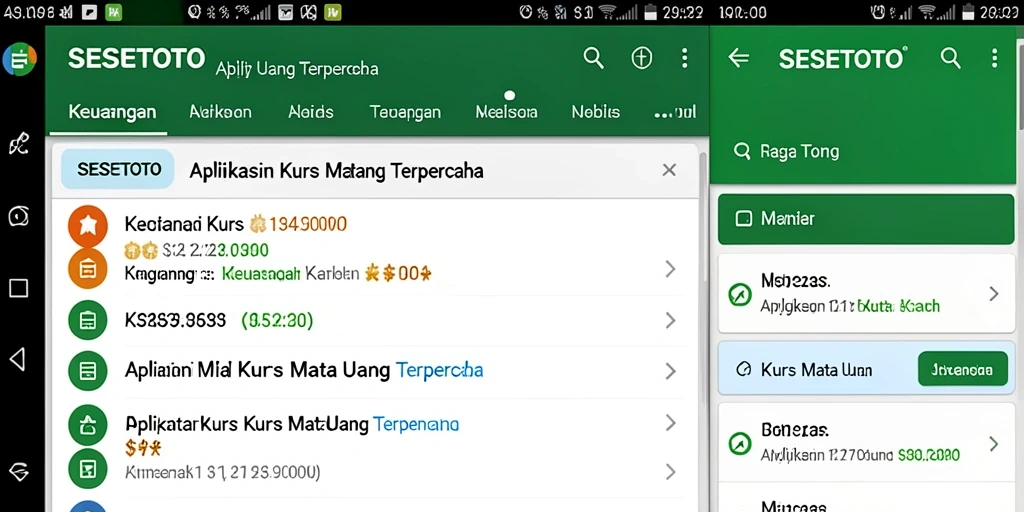
Task: Tap the orange star icon beside Keotanad Kurs
Action: [88, 225]
